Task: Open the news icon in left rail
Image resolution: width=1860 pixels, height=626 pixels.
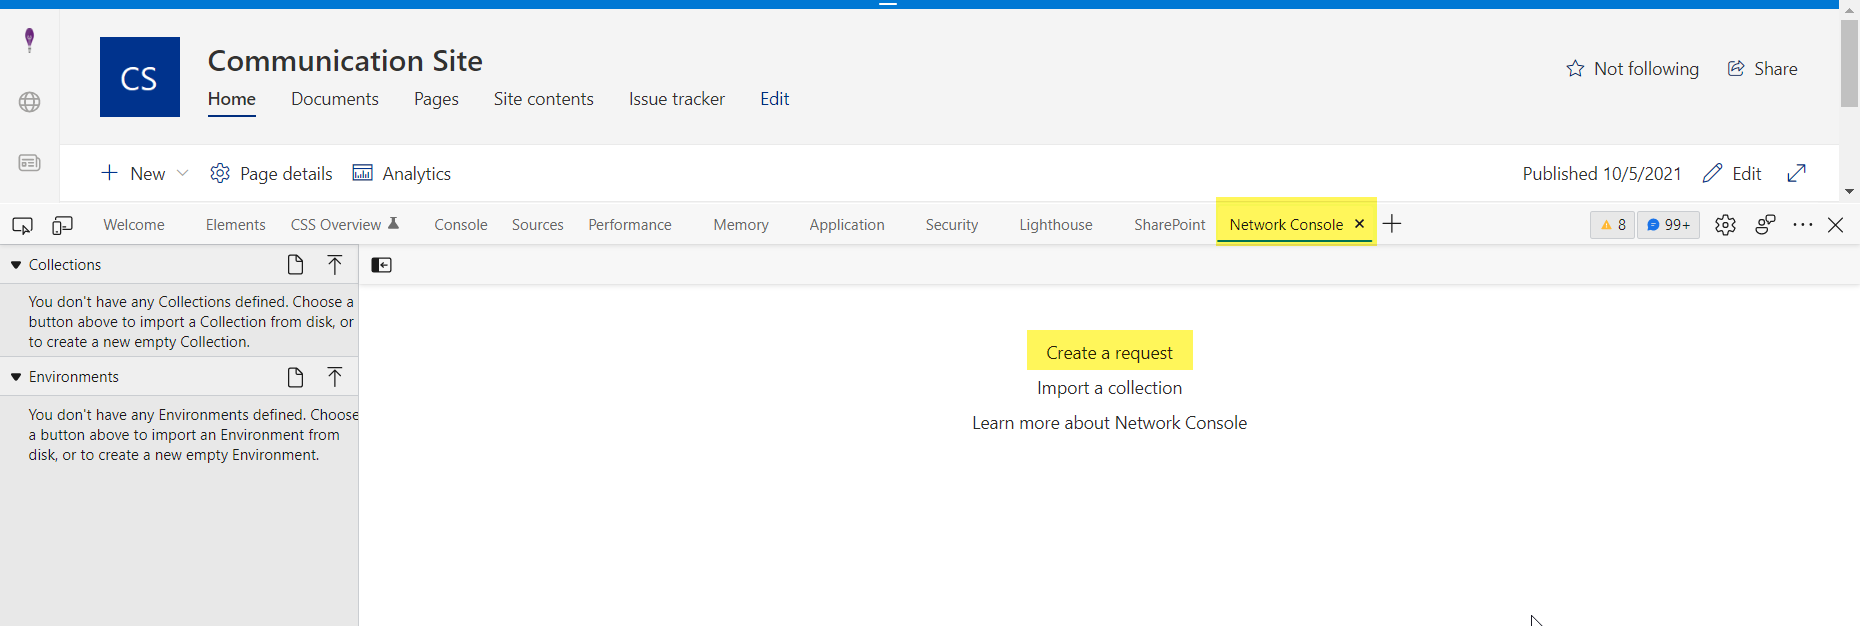Action: pos(30,163)
